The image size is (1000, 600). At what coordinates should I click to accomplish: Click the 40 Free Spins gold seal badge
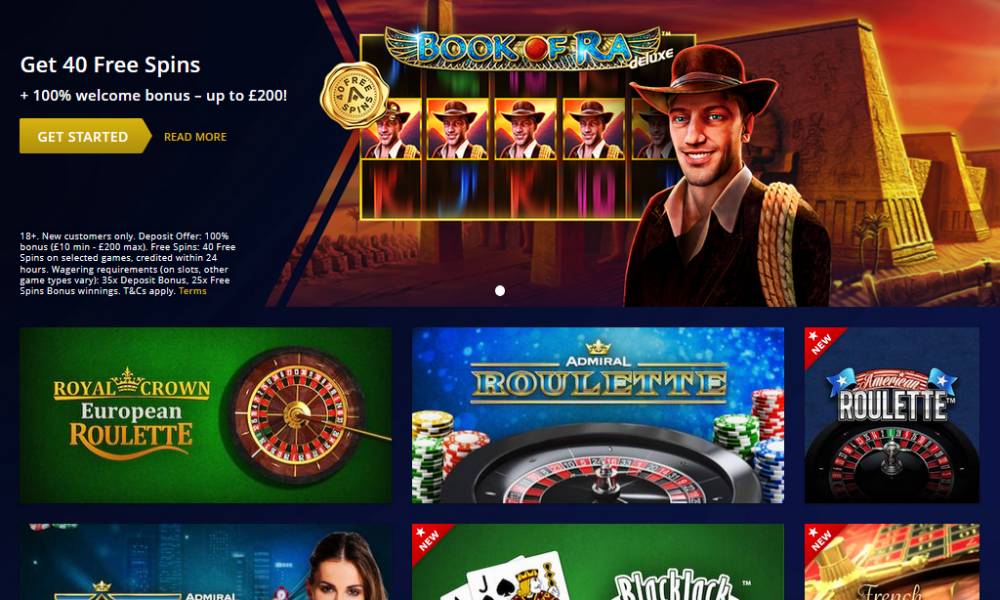click(355, 96)
